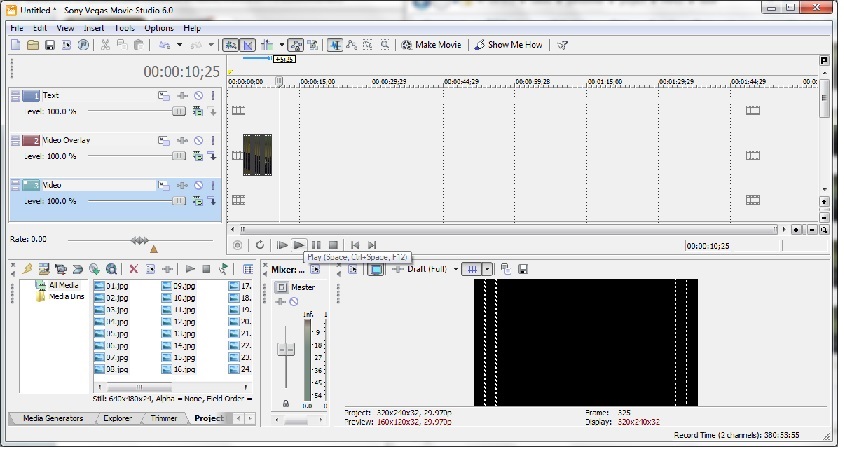Mute the Video Overlay track
Image resolution: width=844 pixels, height=451 pixels.
coord(199,141)
